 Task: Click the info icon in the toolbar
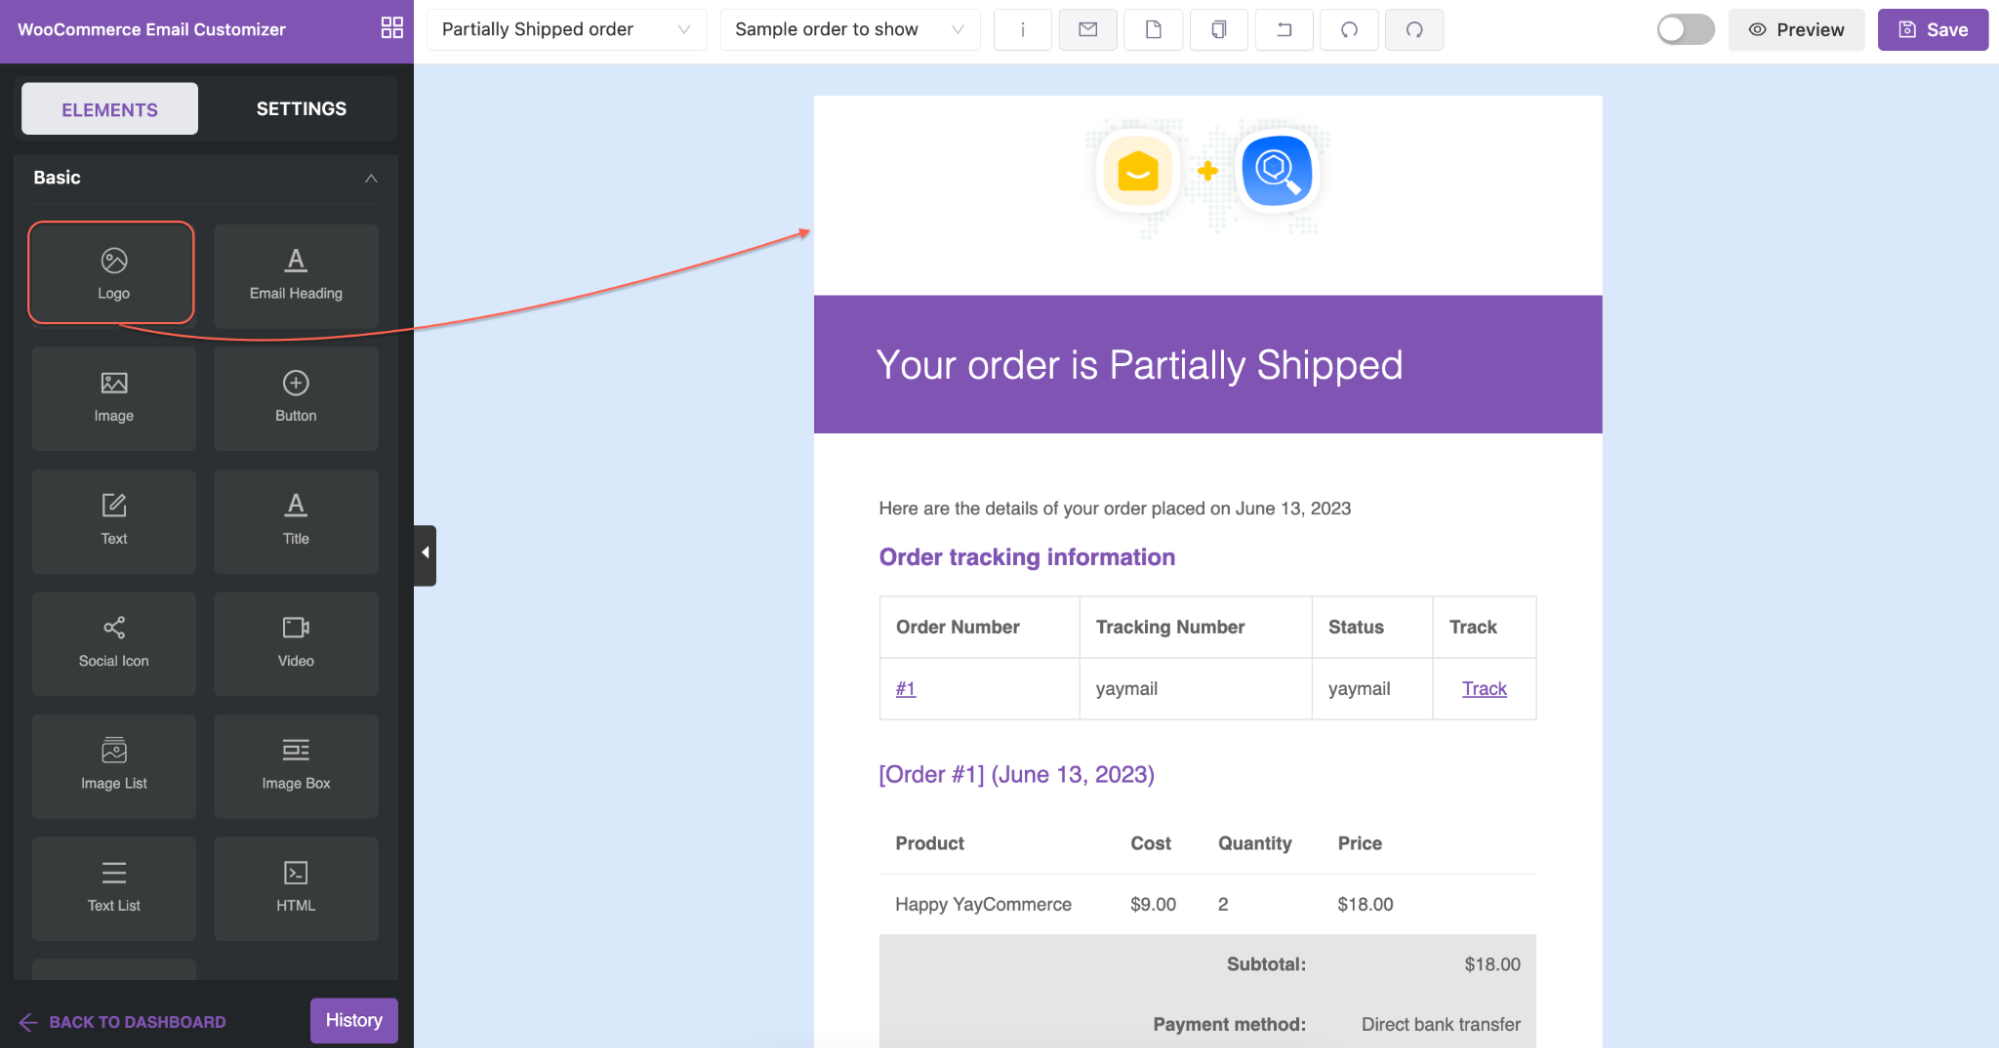click(x=1022, y=30)
